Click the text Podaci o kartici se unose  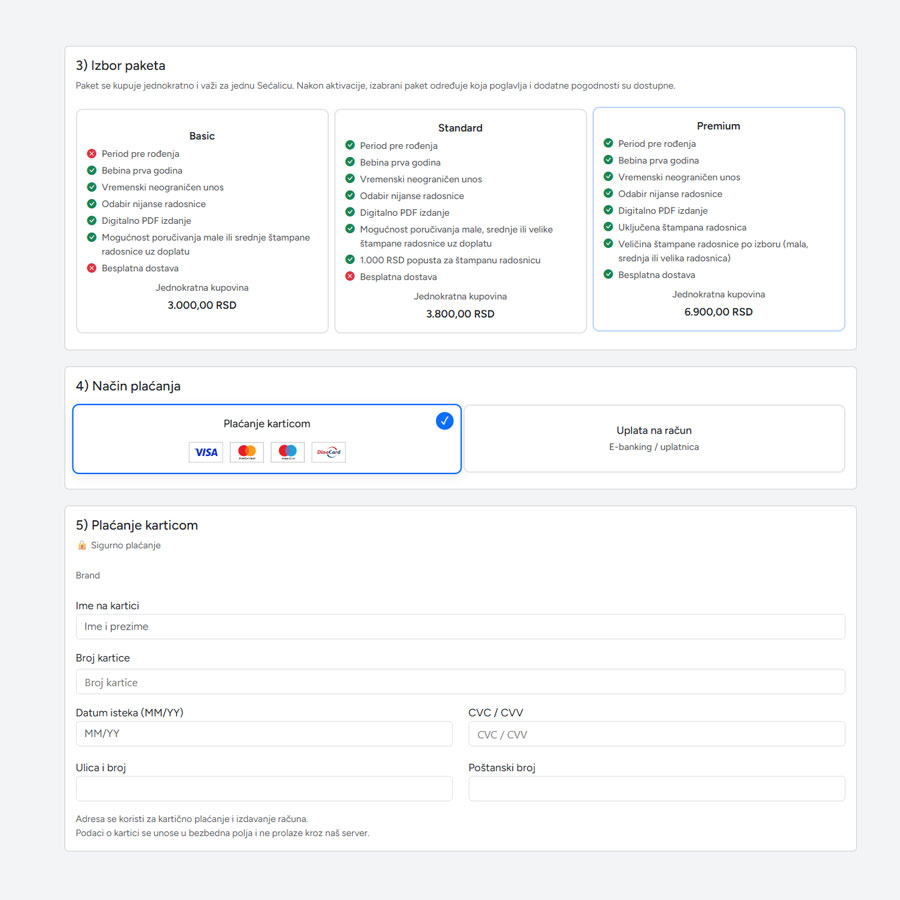pos(223,833)
